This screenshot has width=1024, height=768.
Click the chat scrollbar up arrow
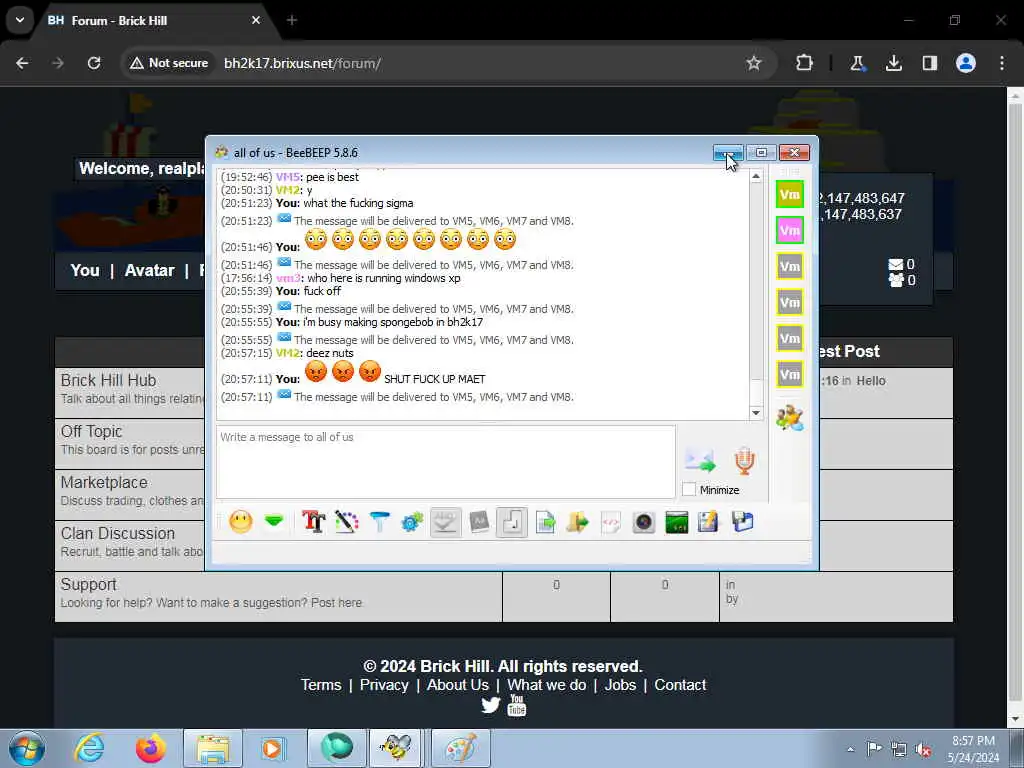[x=756, y=176]
